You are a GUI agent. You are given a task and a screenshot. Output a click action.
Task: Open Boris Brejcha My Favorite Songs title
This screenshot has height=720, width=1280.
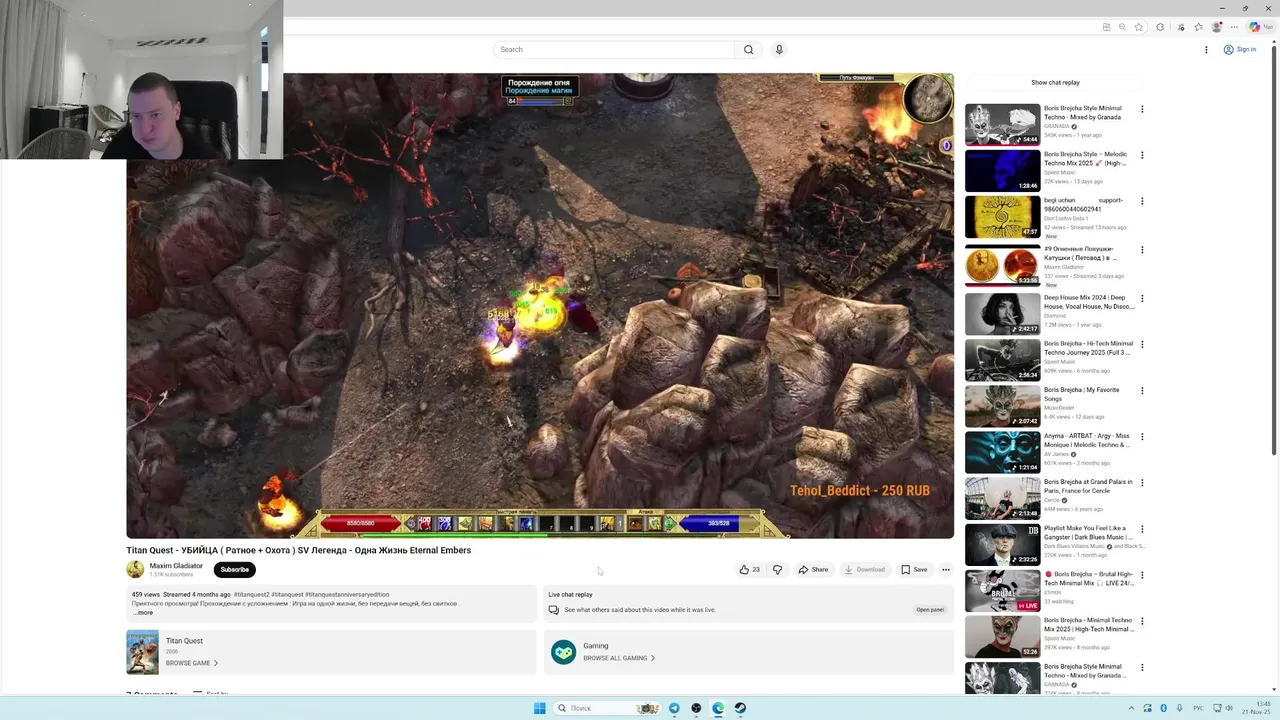click(1082, 394)
